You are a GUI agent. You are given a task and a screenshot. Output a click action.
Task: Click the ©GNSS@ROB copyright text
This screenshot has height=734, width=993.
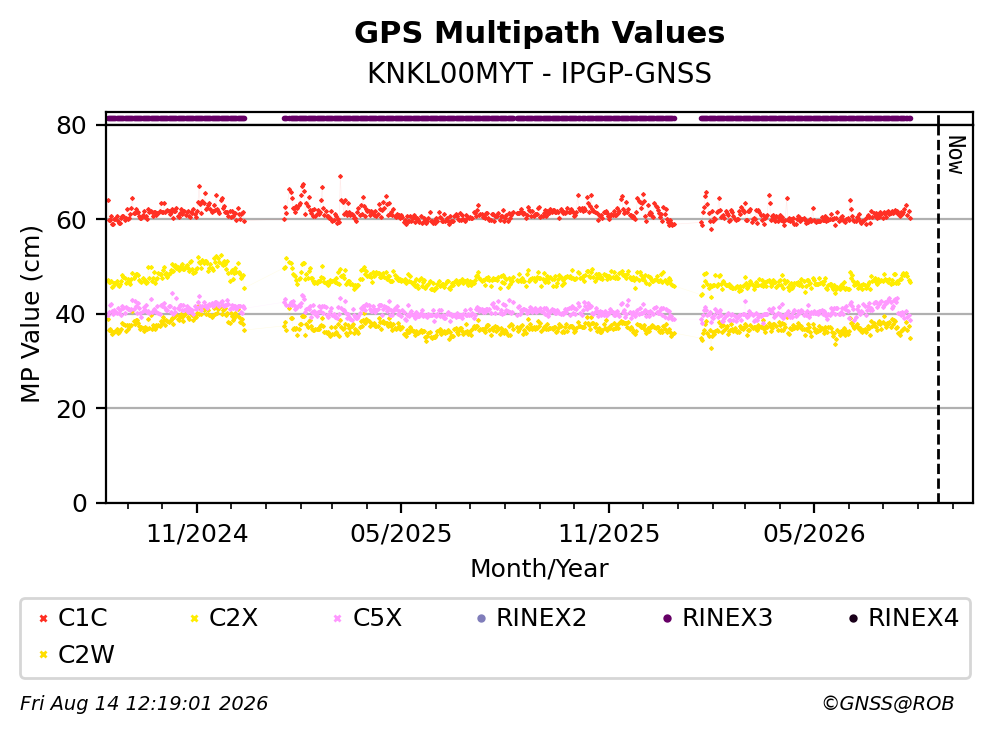[888, 704]
